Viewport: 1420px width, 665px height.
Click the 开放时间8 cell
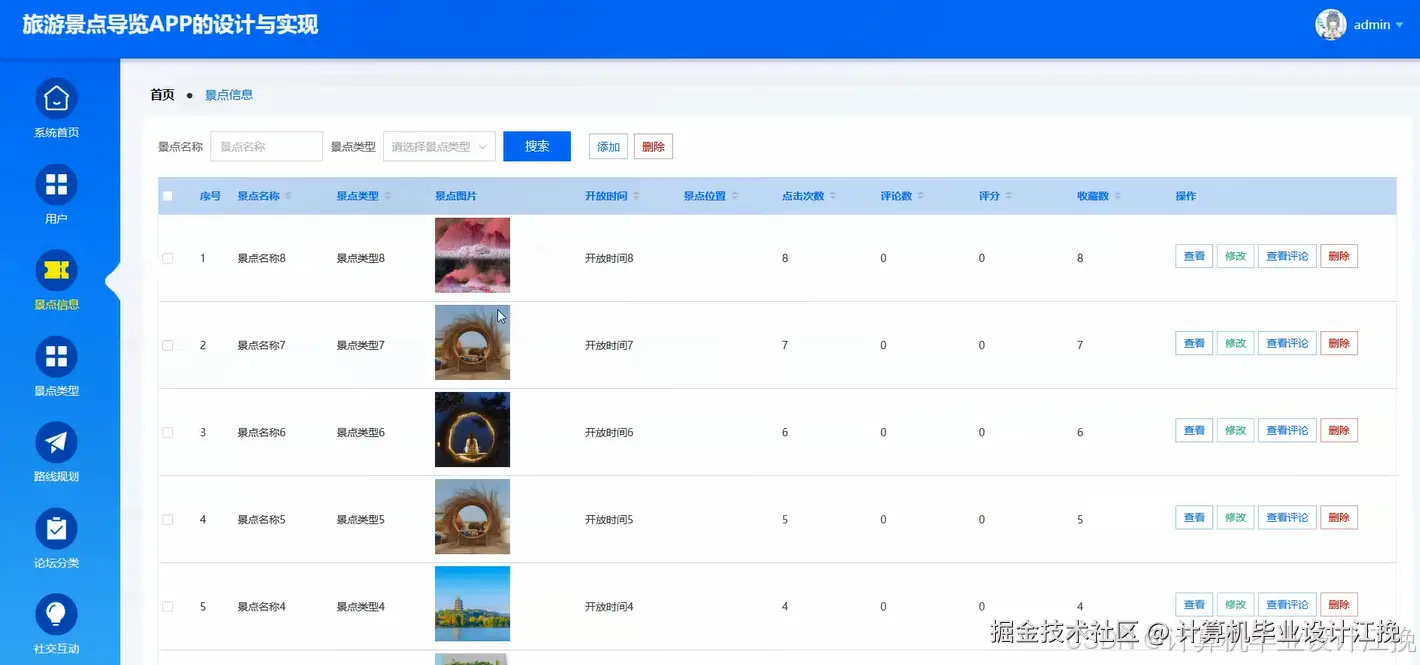point(609,258)
